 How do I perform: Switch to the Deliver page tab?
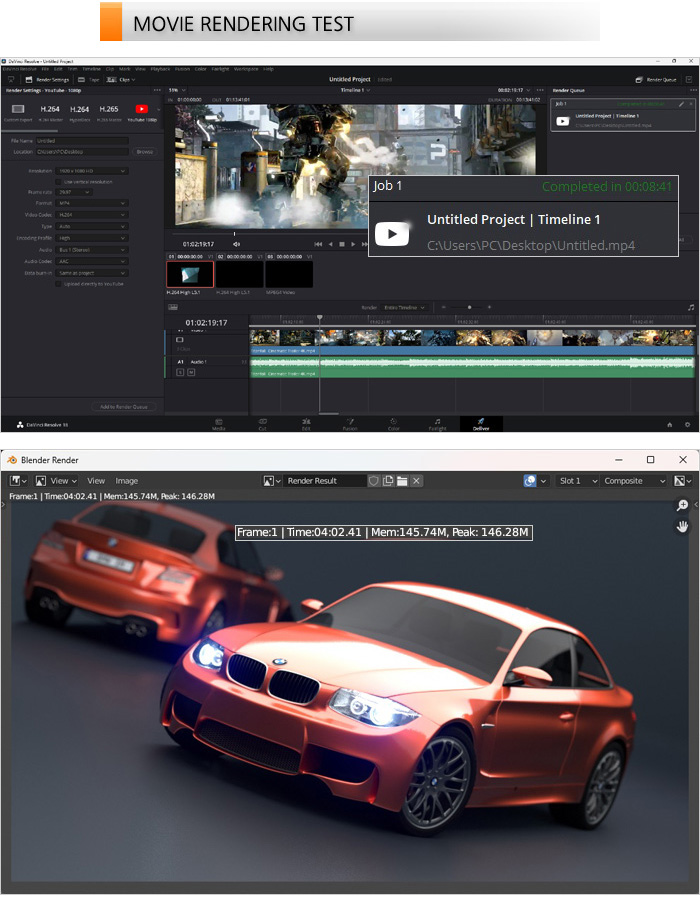coord(480,424)
